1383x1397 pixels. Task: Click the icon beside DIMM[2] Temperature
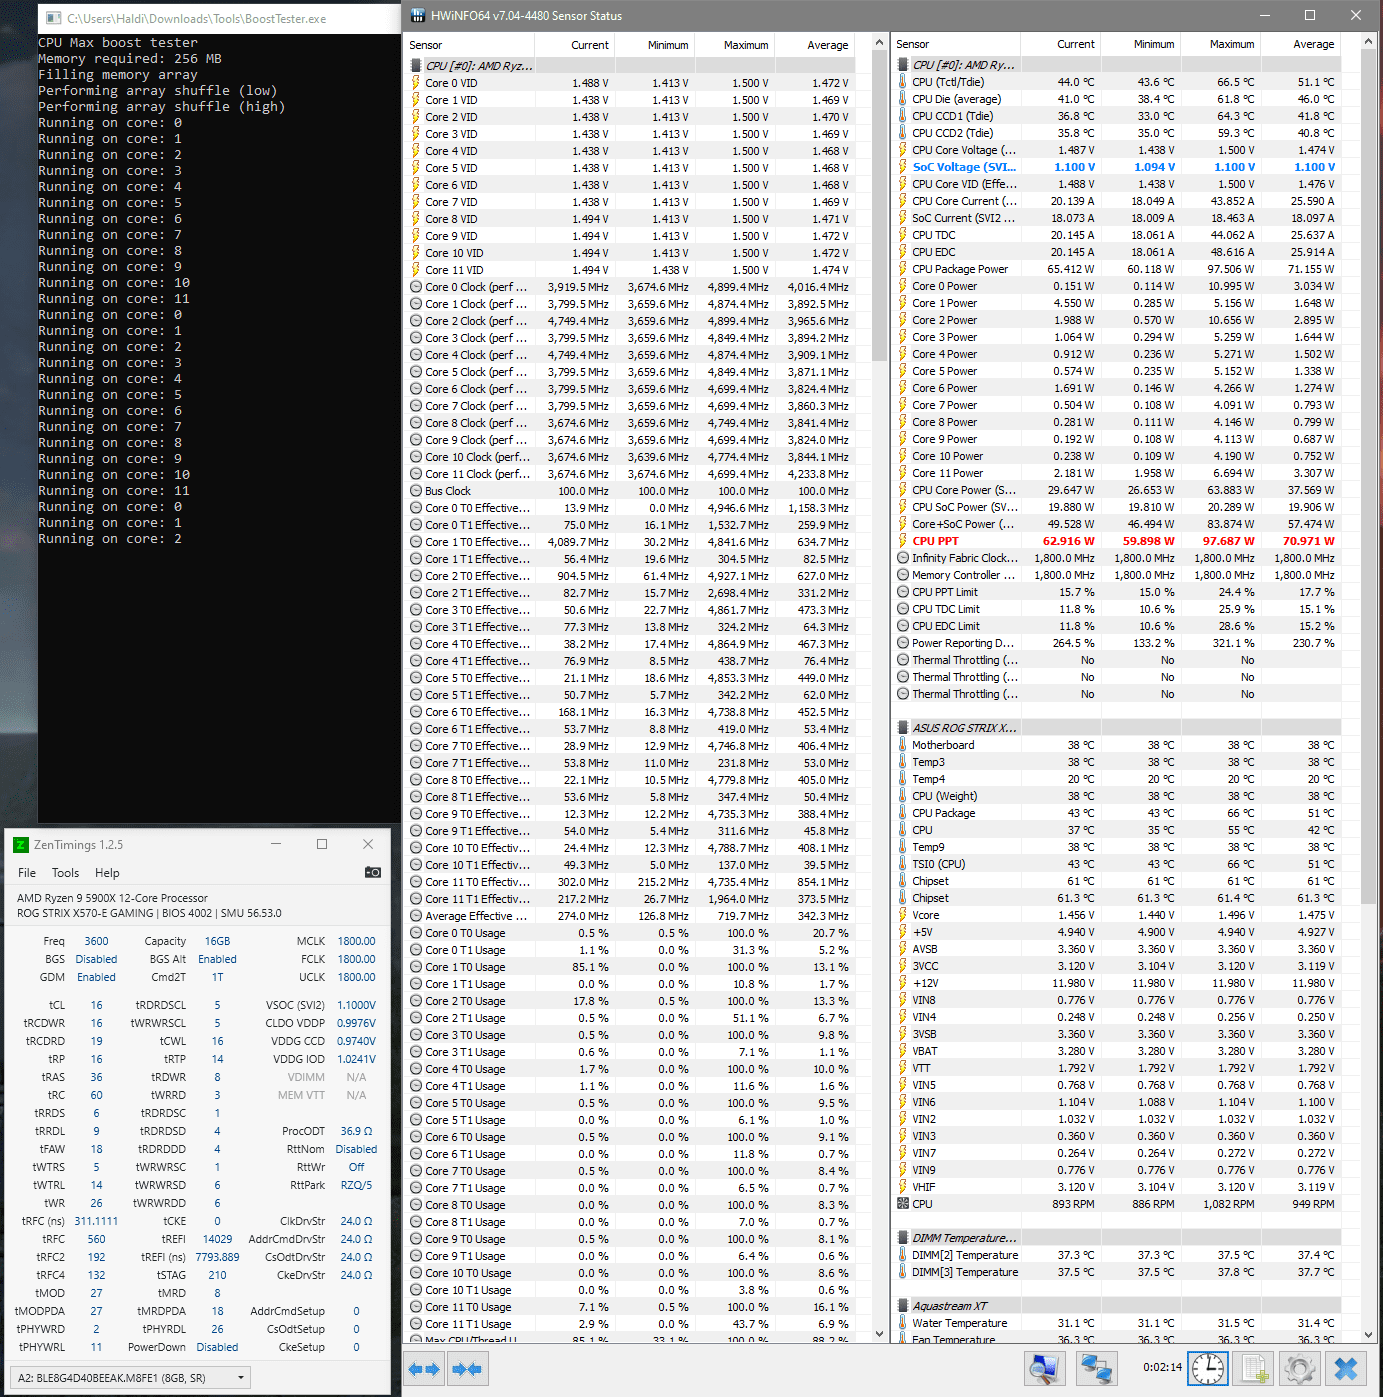[902, 1255]
